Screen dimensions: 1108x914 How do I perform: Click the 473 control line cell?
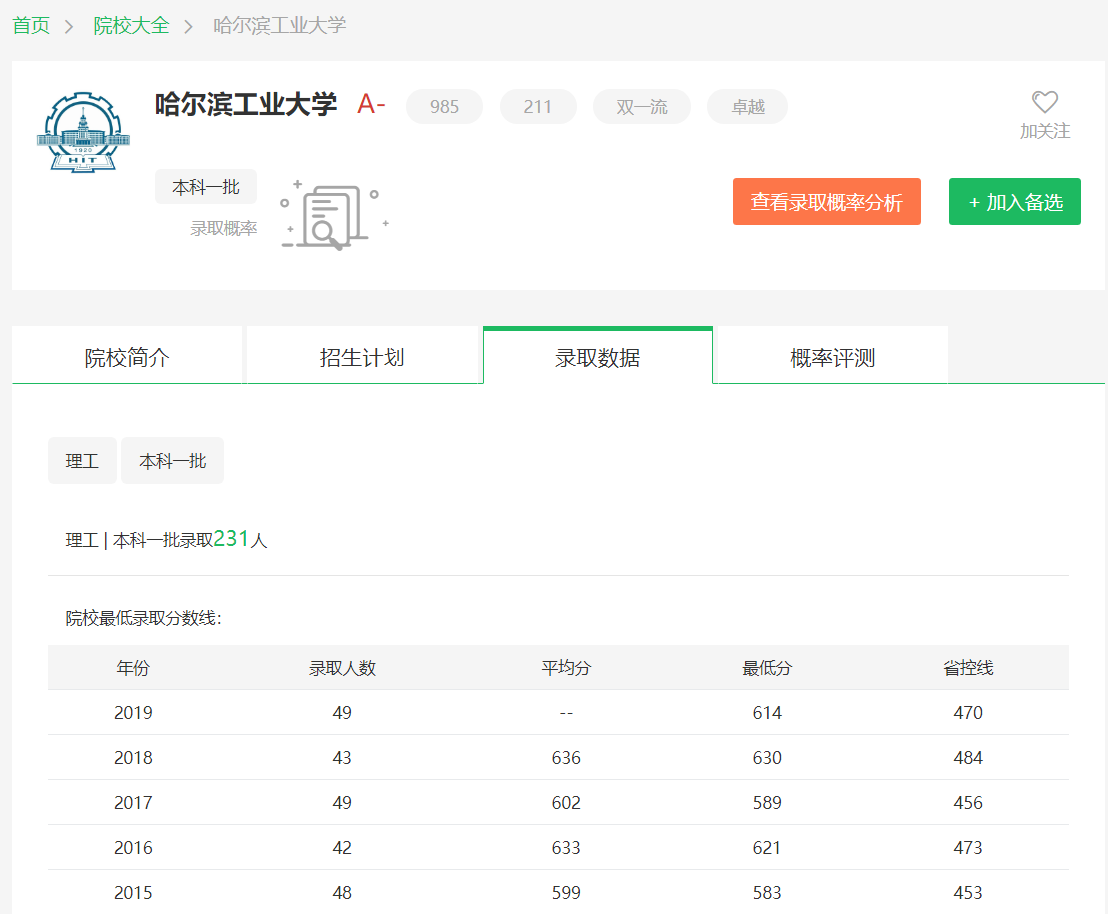coord(968,848)
